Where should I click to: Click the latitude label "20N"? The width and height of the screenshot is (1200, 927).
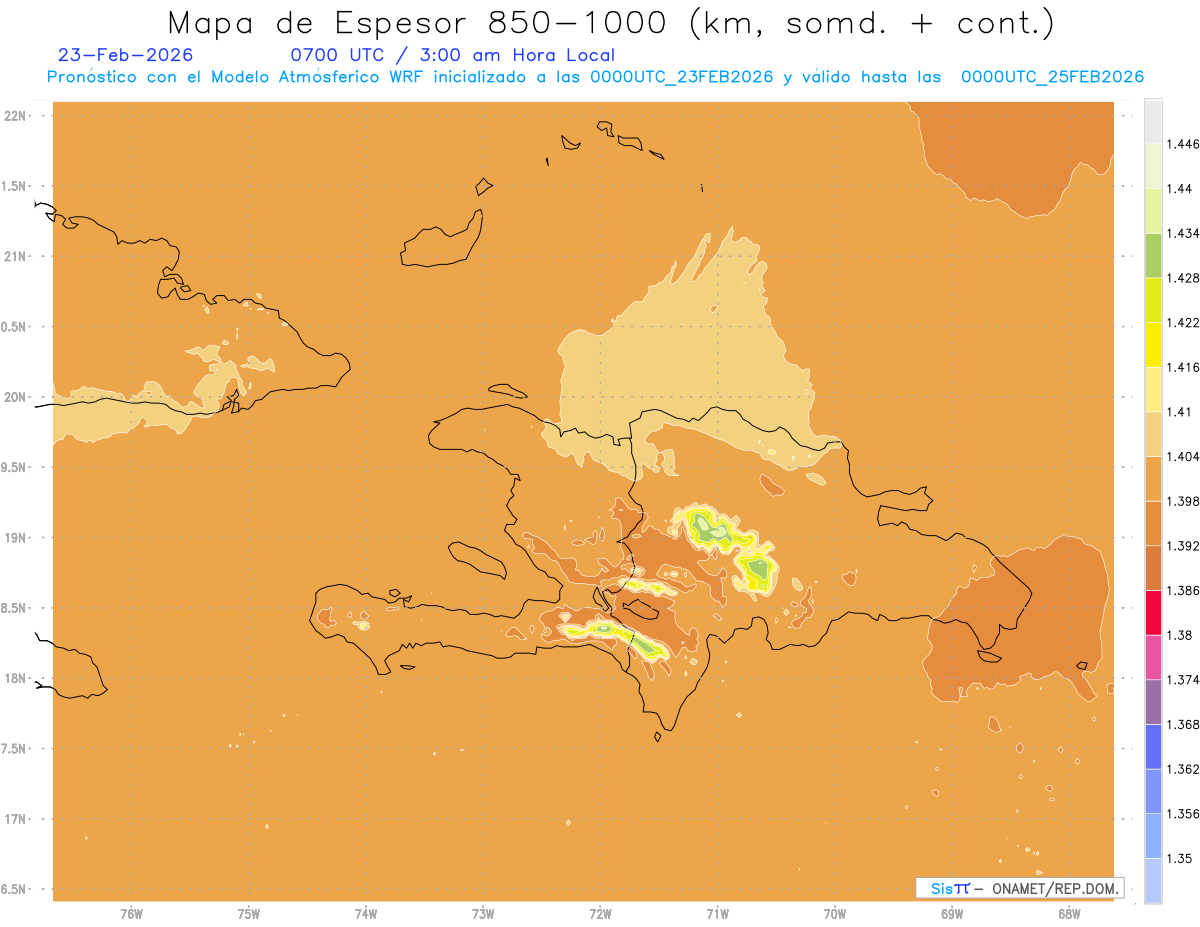tap(15, 397)
